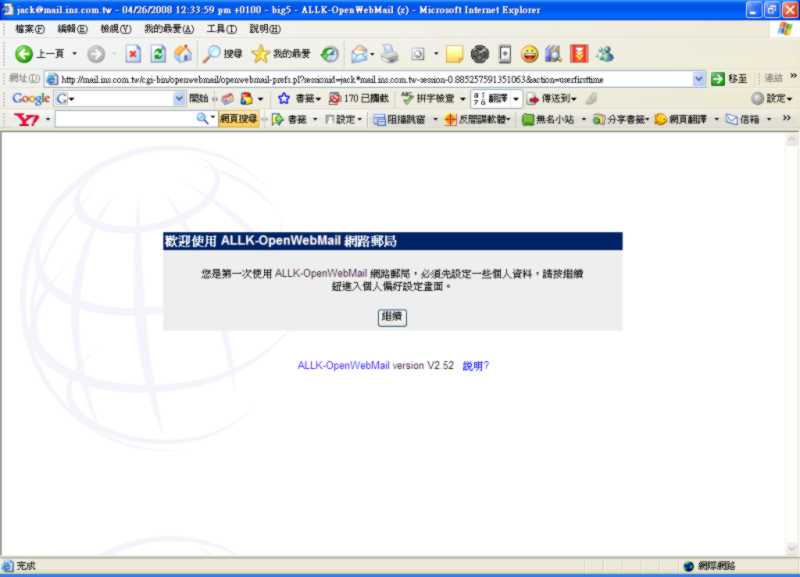Go to the Home page icon
800x577 pixels.
click(x=183, y=54)
